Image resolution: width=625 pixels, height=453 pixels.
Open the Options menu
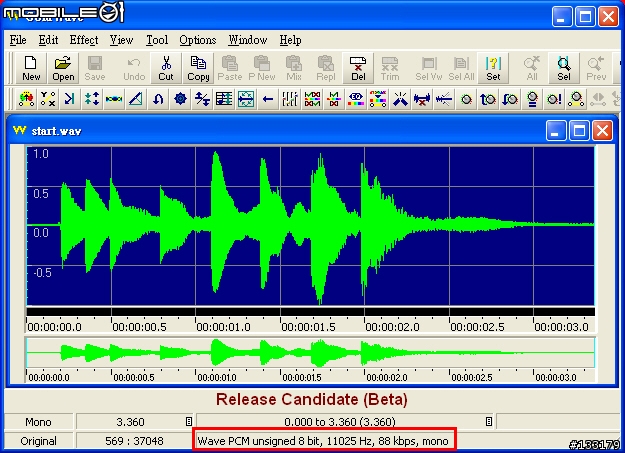[197, 40]
